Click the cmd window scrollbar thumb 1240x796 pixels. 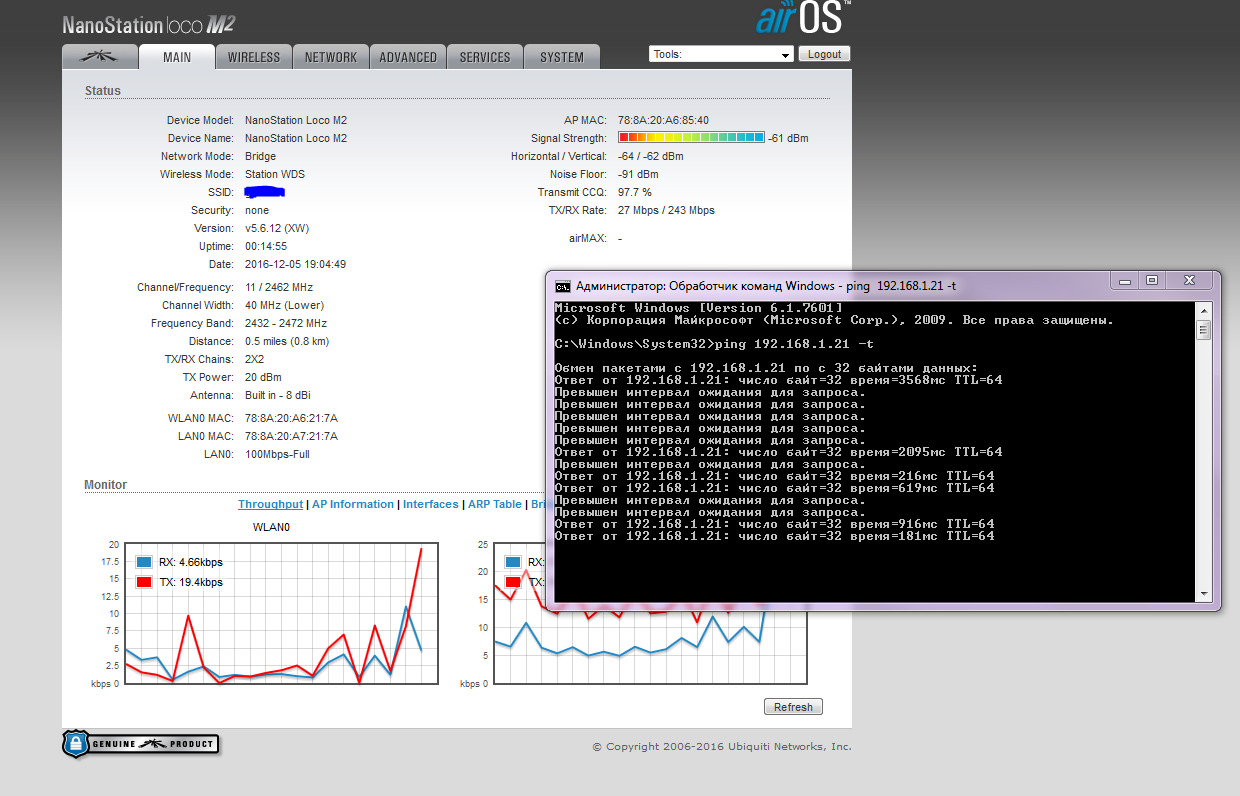(1204, 330)
